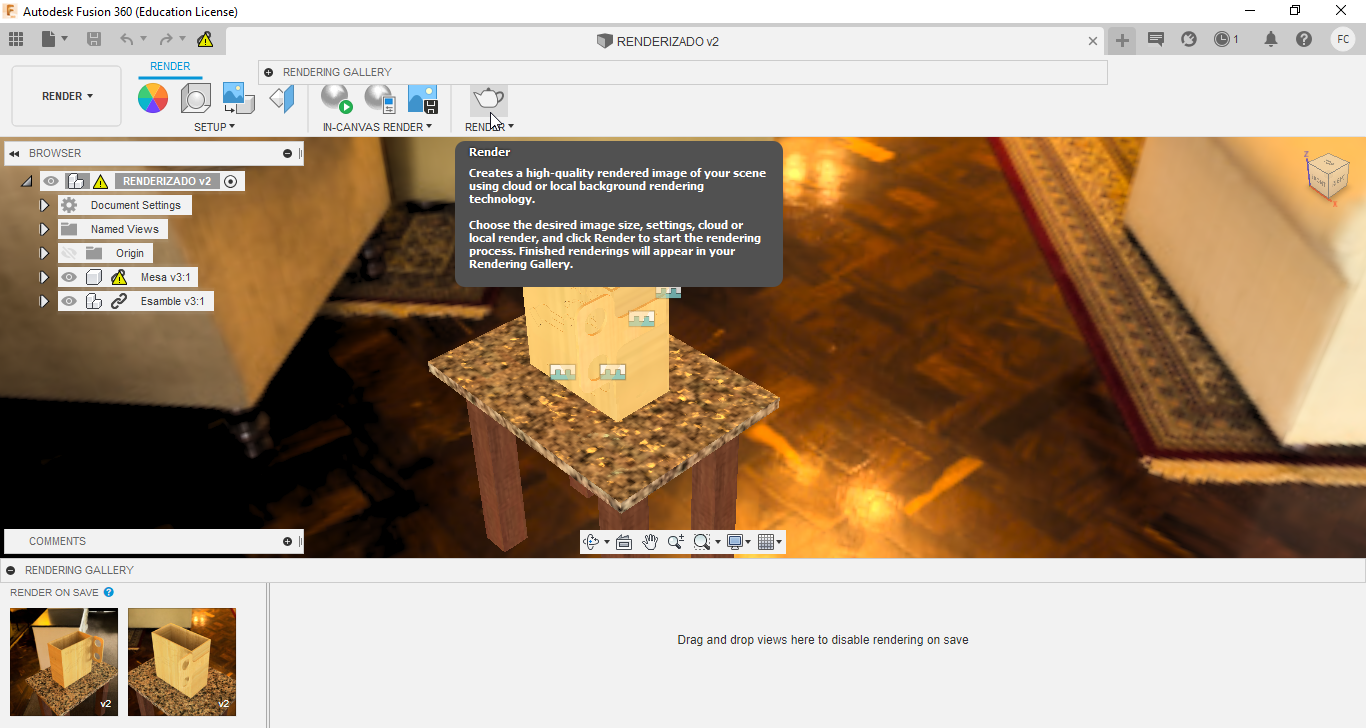The image size is (1366, 728).
Task: Select the RENDER ribbon tab
Action: pos(170,66)
